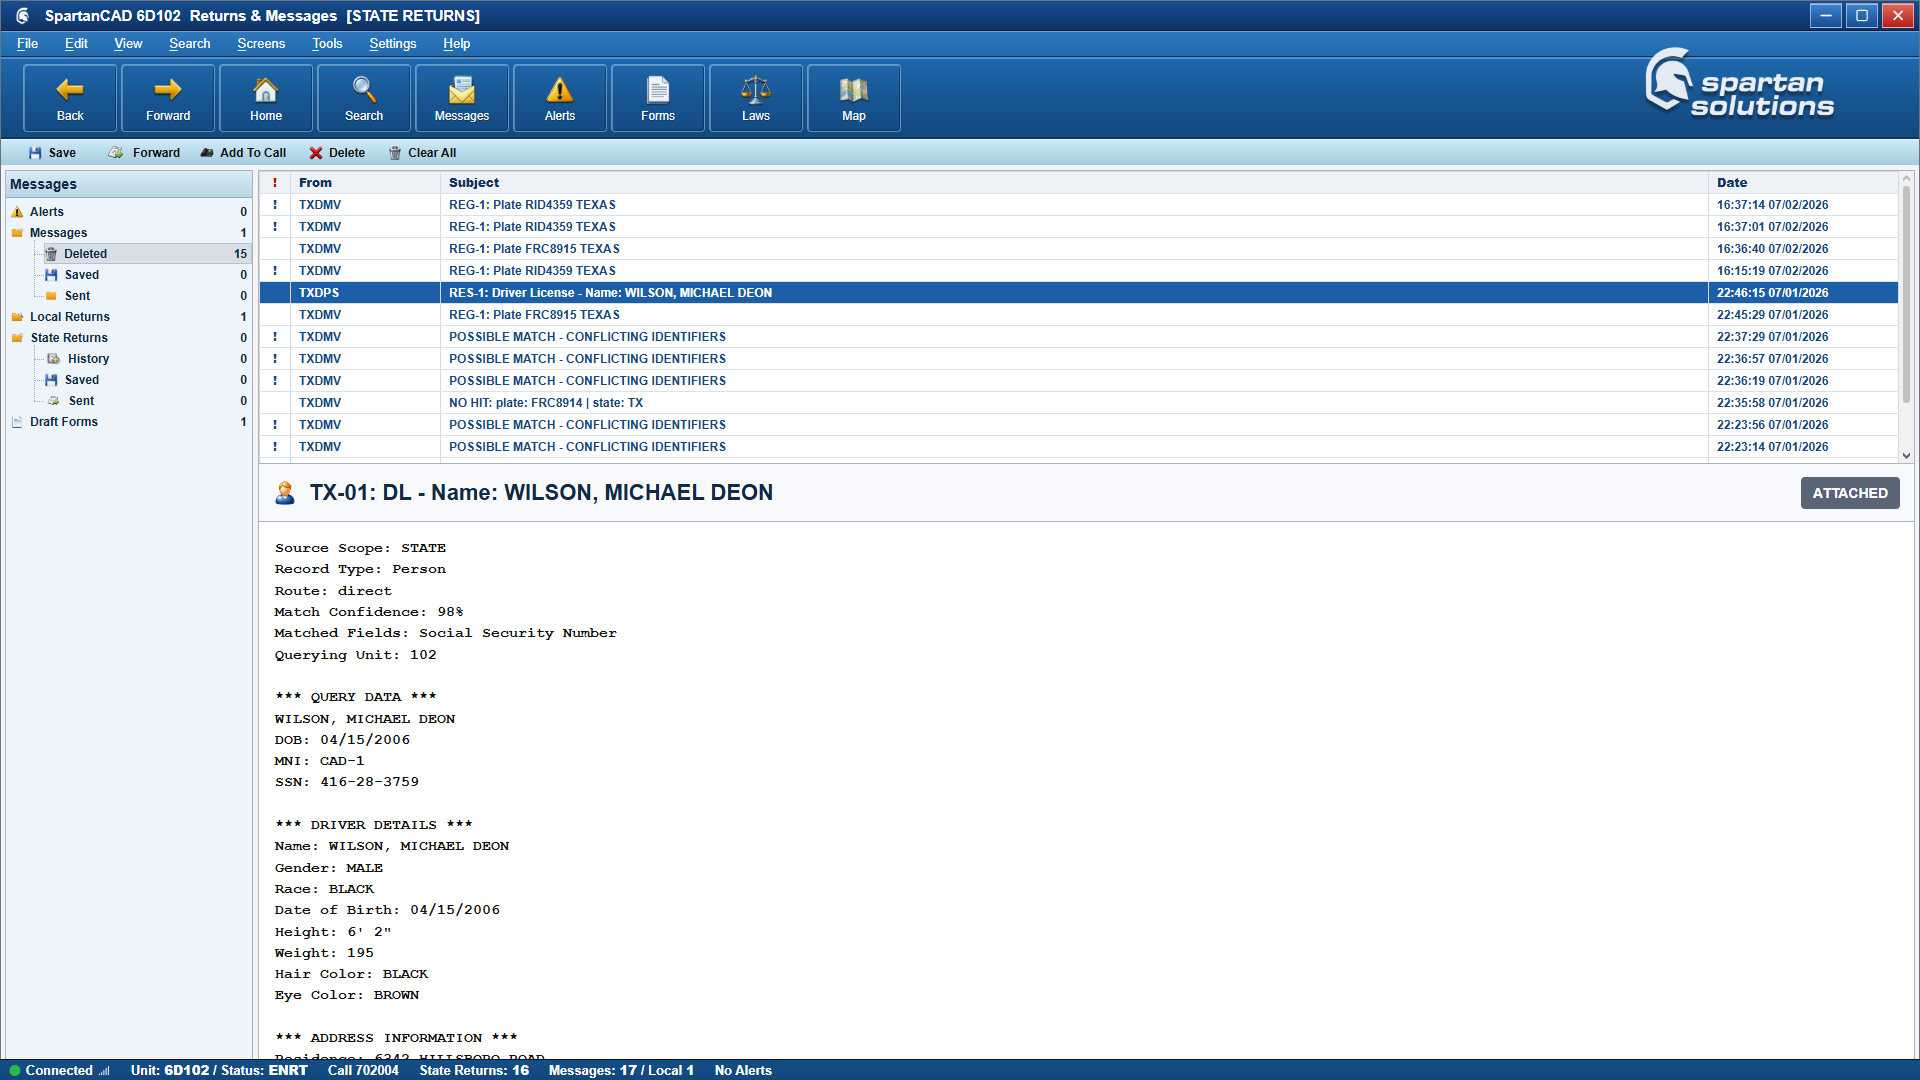Select POSSIBLE MATCH message at 22:37:29
Image resolution: width=1920 pixels, height=1080 pixels.
click(1079, 337)
